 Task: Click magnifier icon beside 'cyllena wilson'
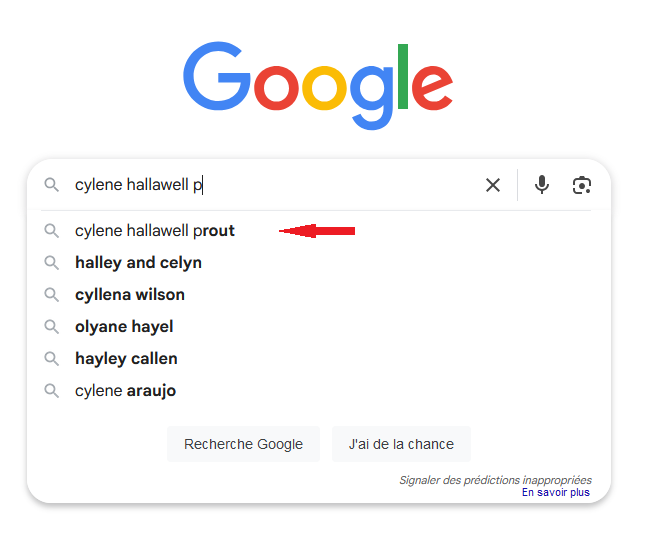coord(51,295)
